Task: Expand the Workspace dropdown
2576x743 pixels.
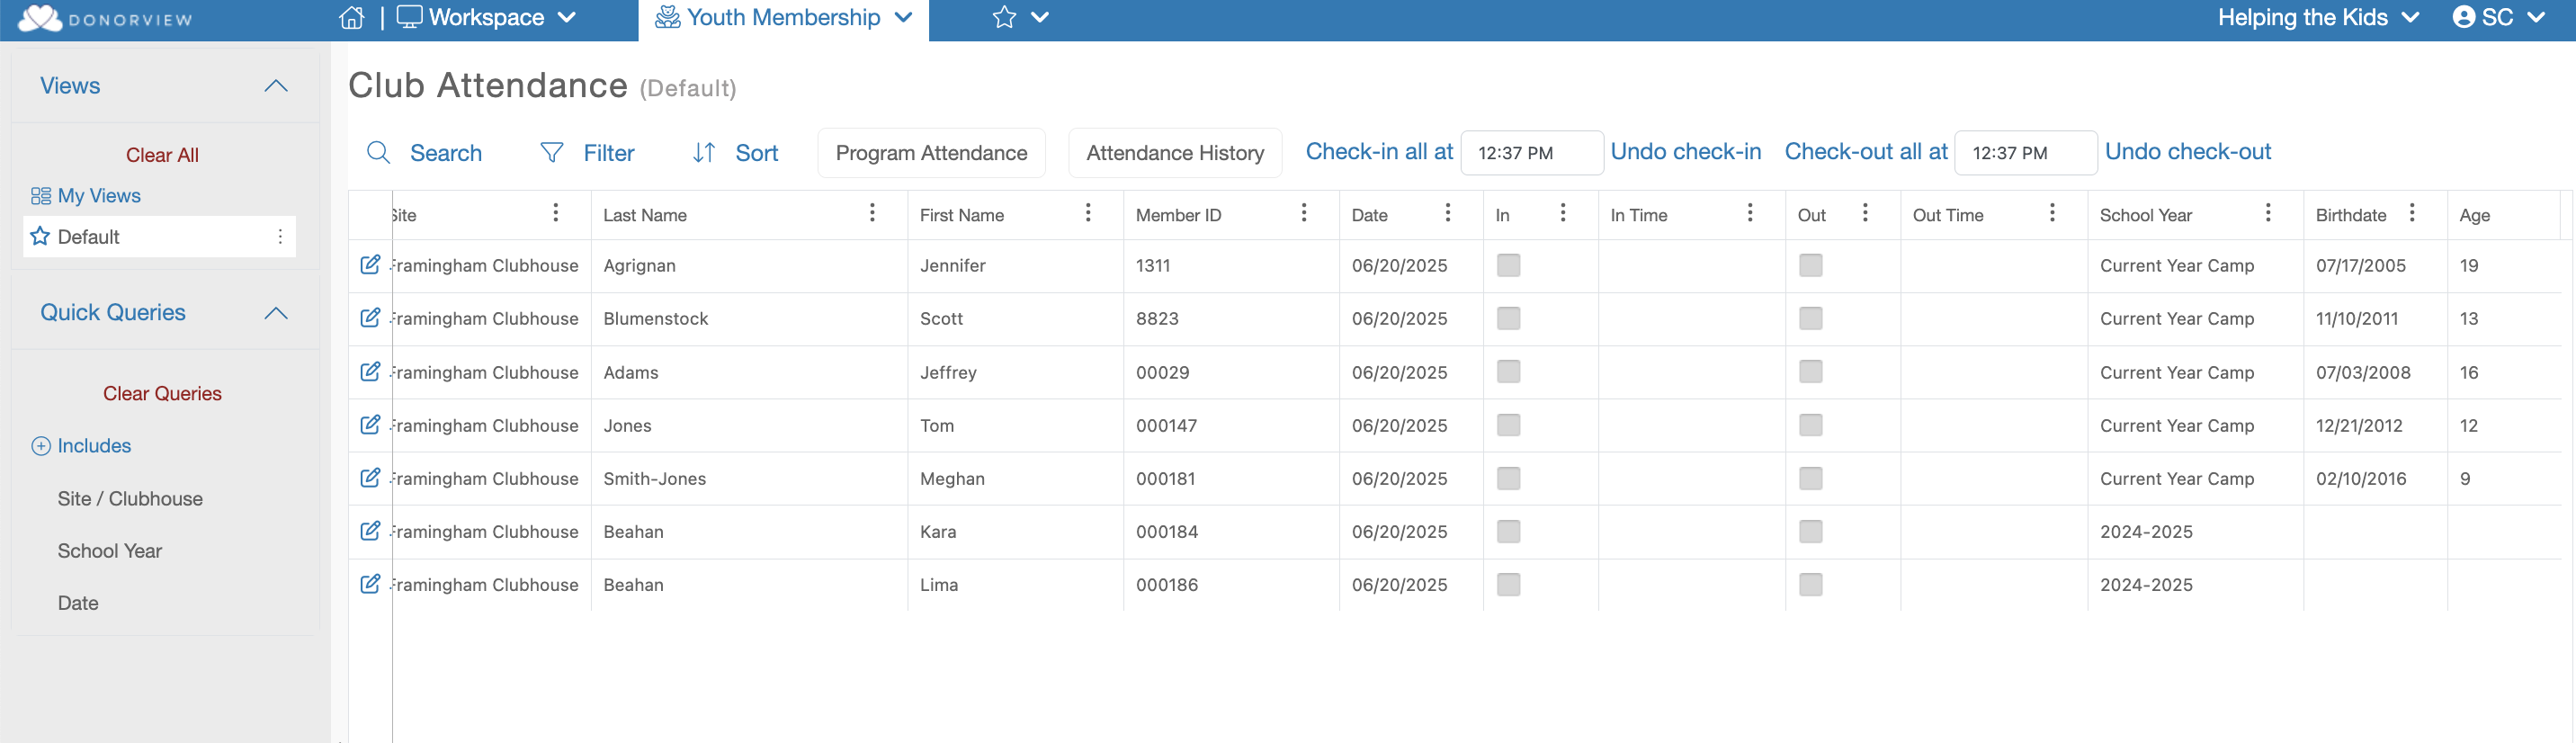Action: click(x=566, y=18)
